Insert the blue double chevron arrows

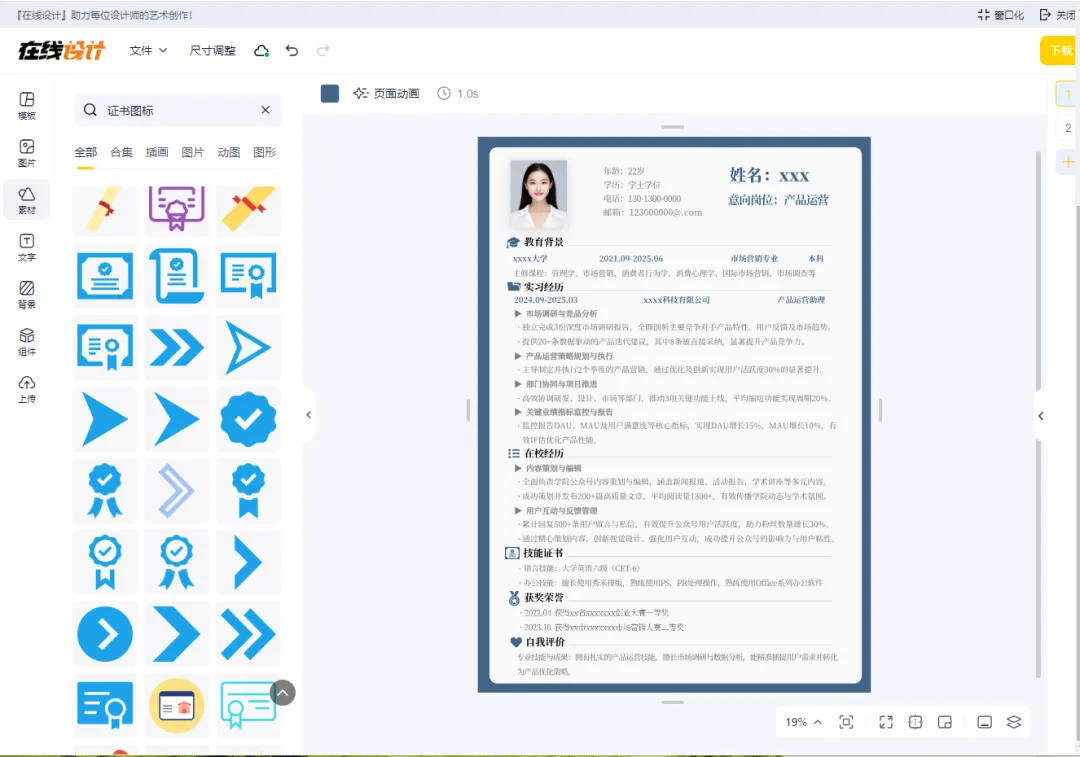coord(177,347)
